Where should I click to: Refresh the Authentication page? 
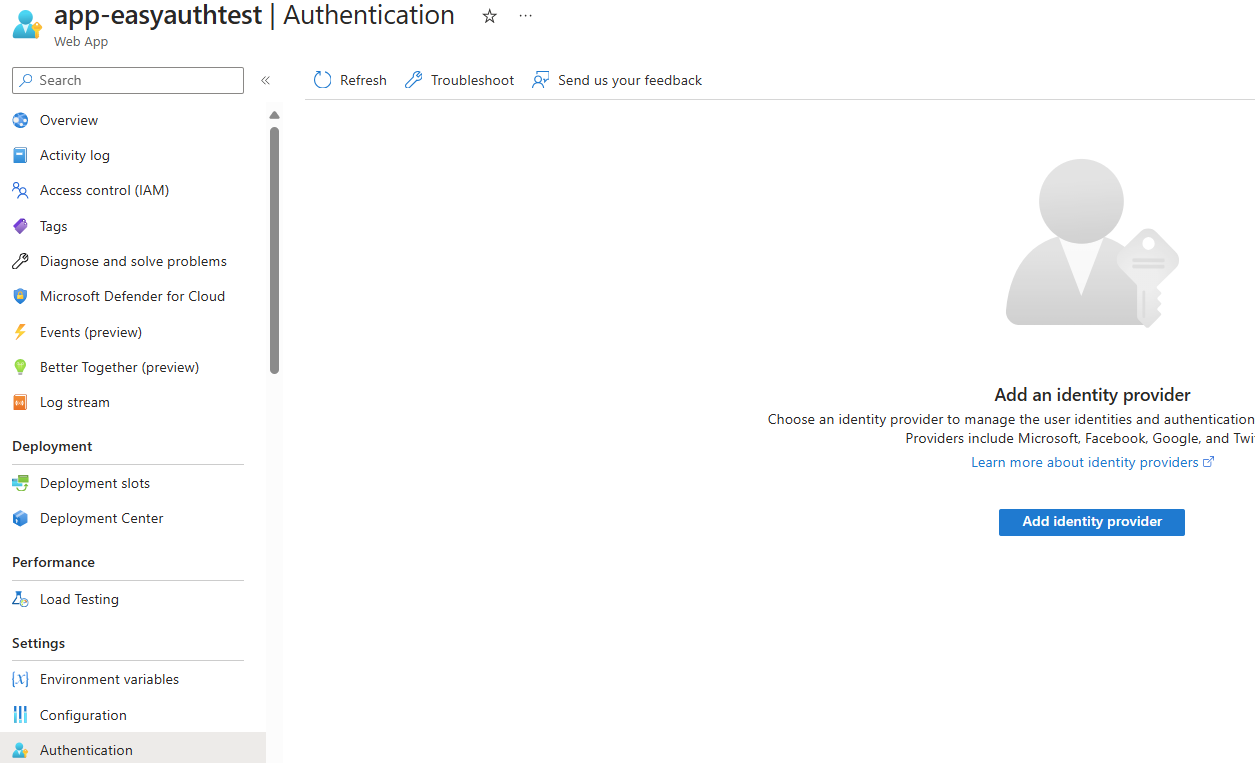click(349, 80)
